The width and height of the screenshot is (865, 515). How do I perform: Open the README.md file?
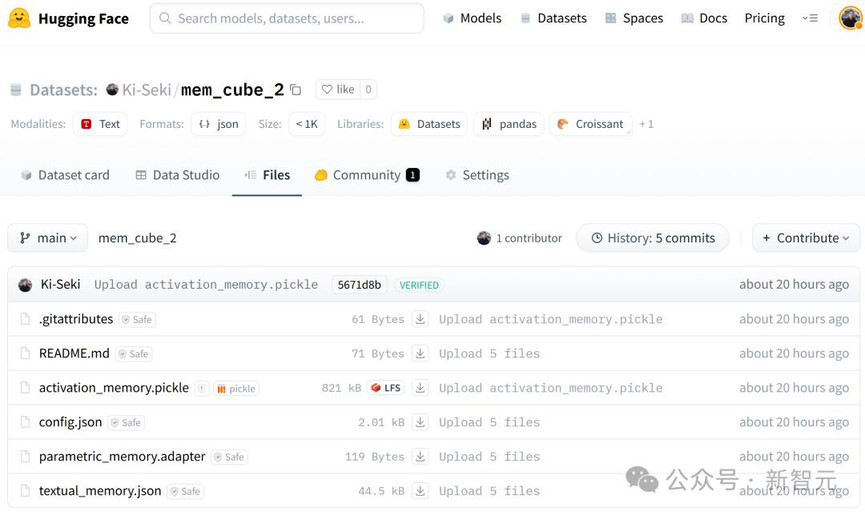tap(74, 353)
